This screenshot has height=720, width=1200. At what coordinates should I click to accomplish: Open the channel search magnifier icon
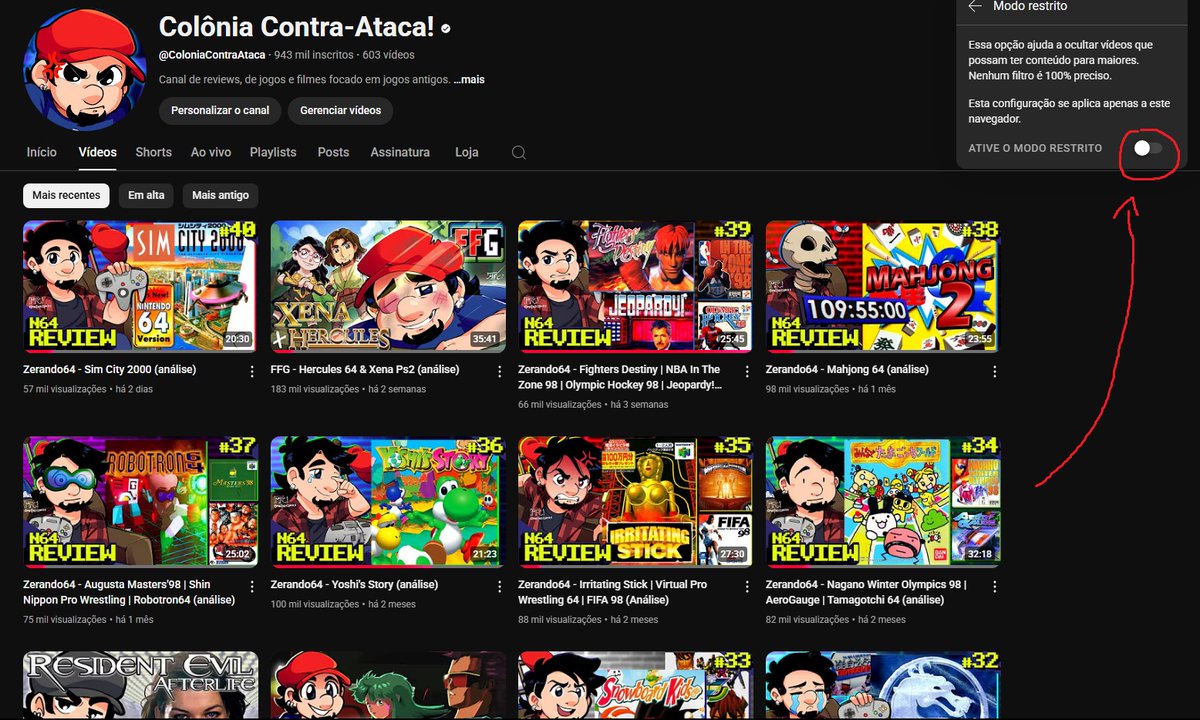click(518, 153)
